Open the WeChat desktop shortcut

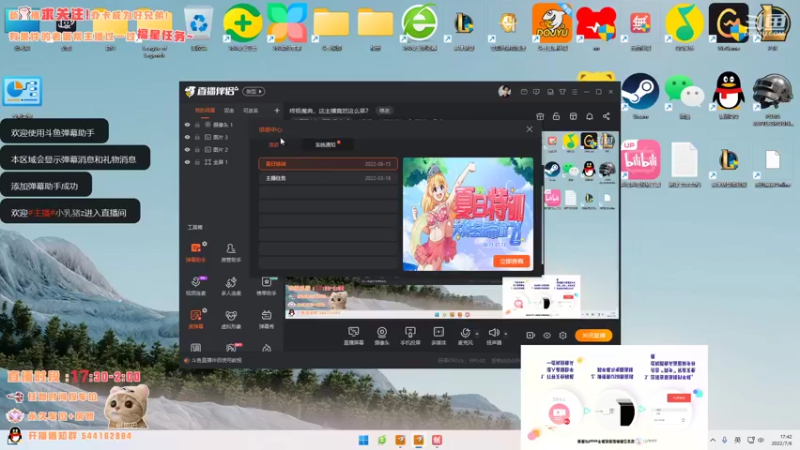point(685,95)
